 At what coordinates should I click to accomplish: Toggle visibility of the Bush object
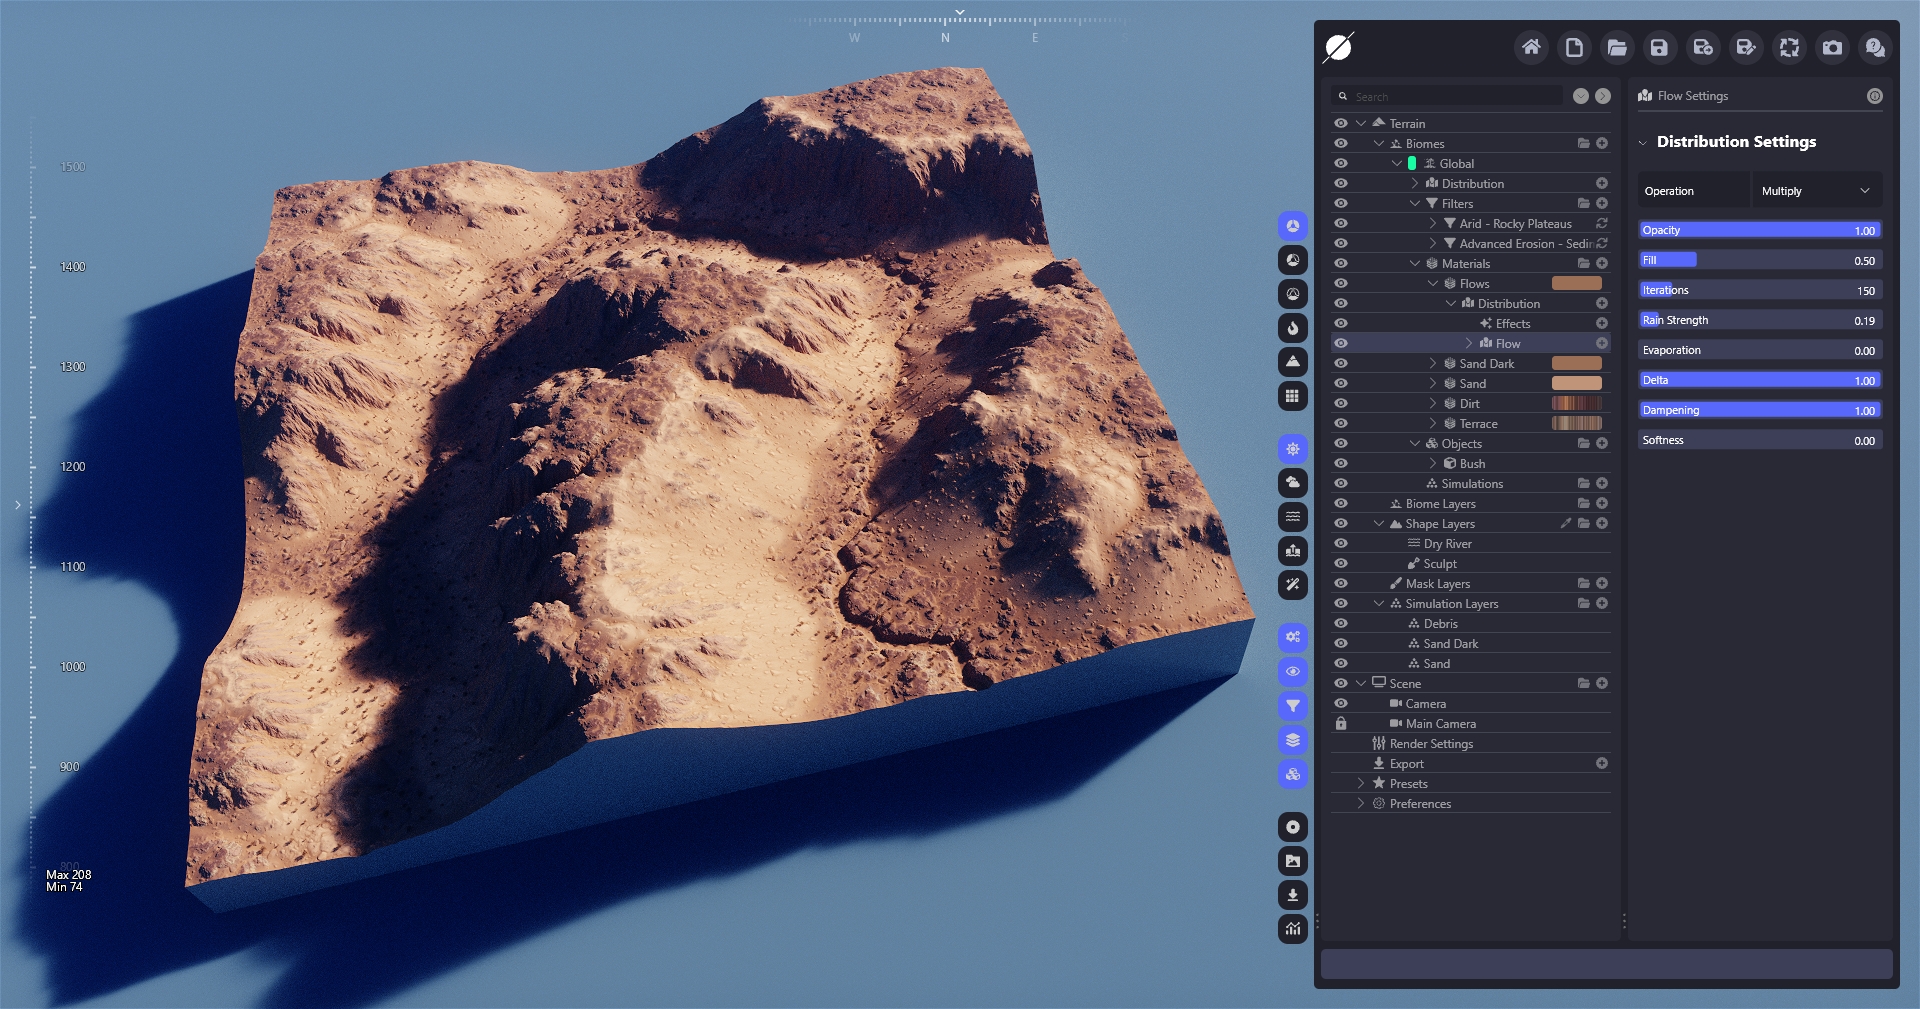click(1341, 464)
